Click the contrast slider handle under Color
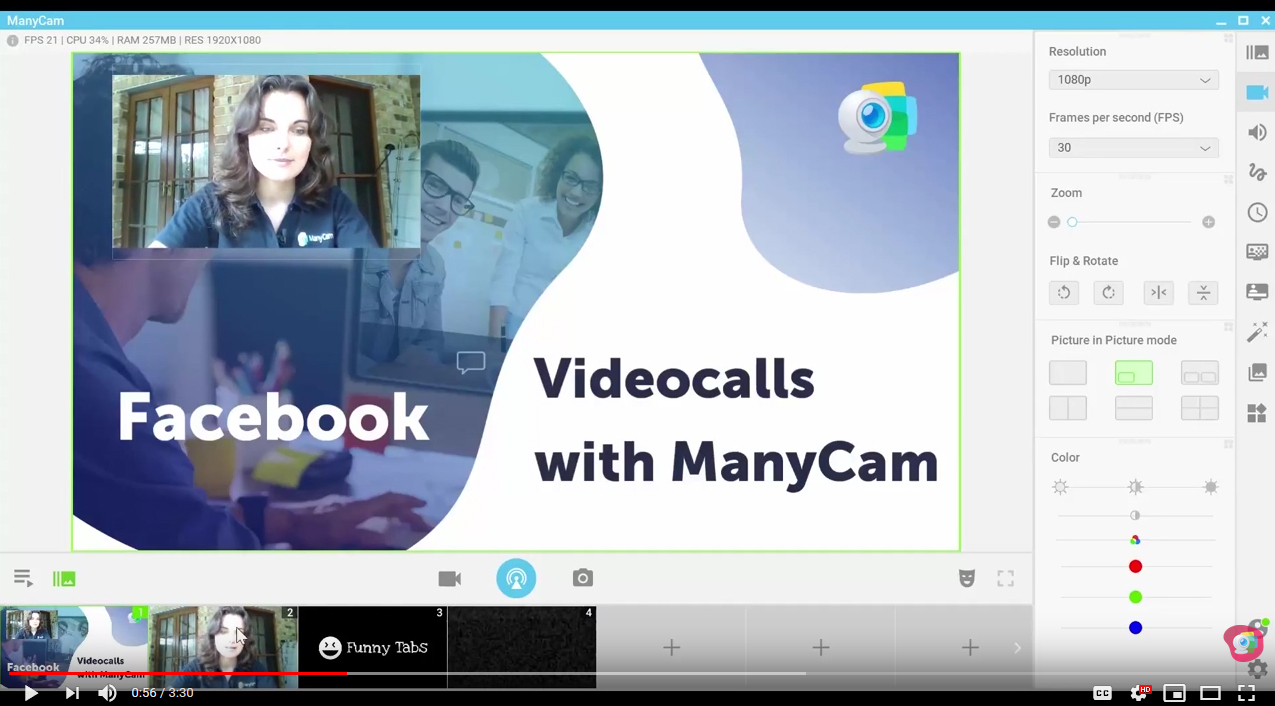This screenshot has height=706, width=1275. 1135,515
